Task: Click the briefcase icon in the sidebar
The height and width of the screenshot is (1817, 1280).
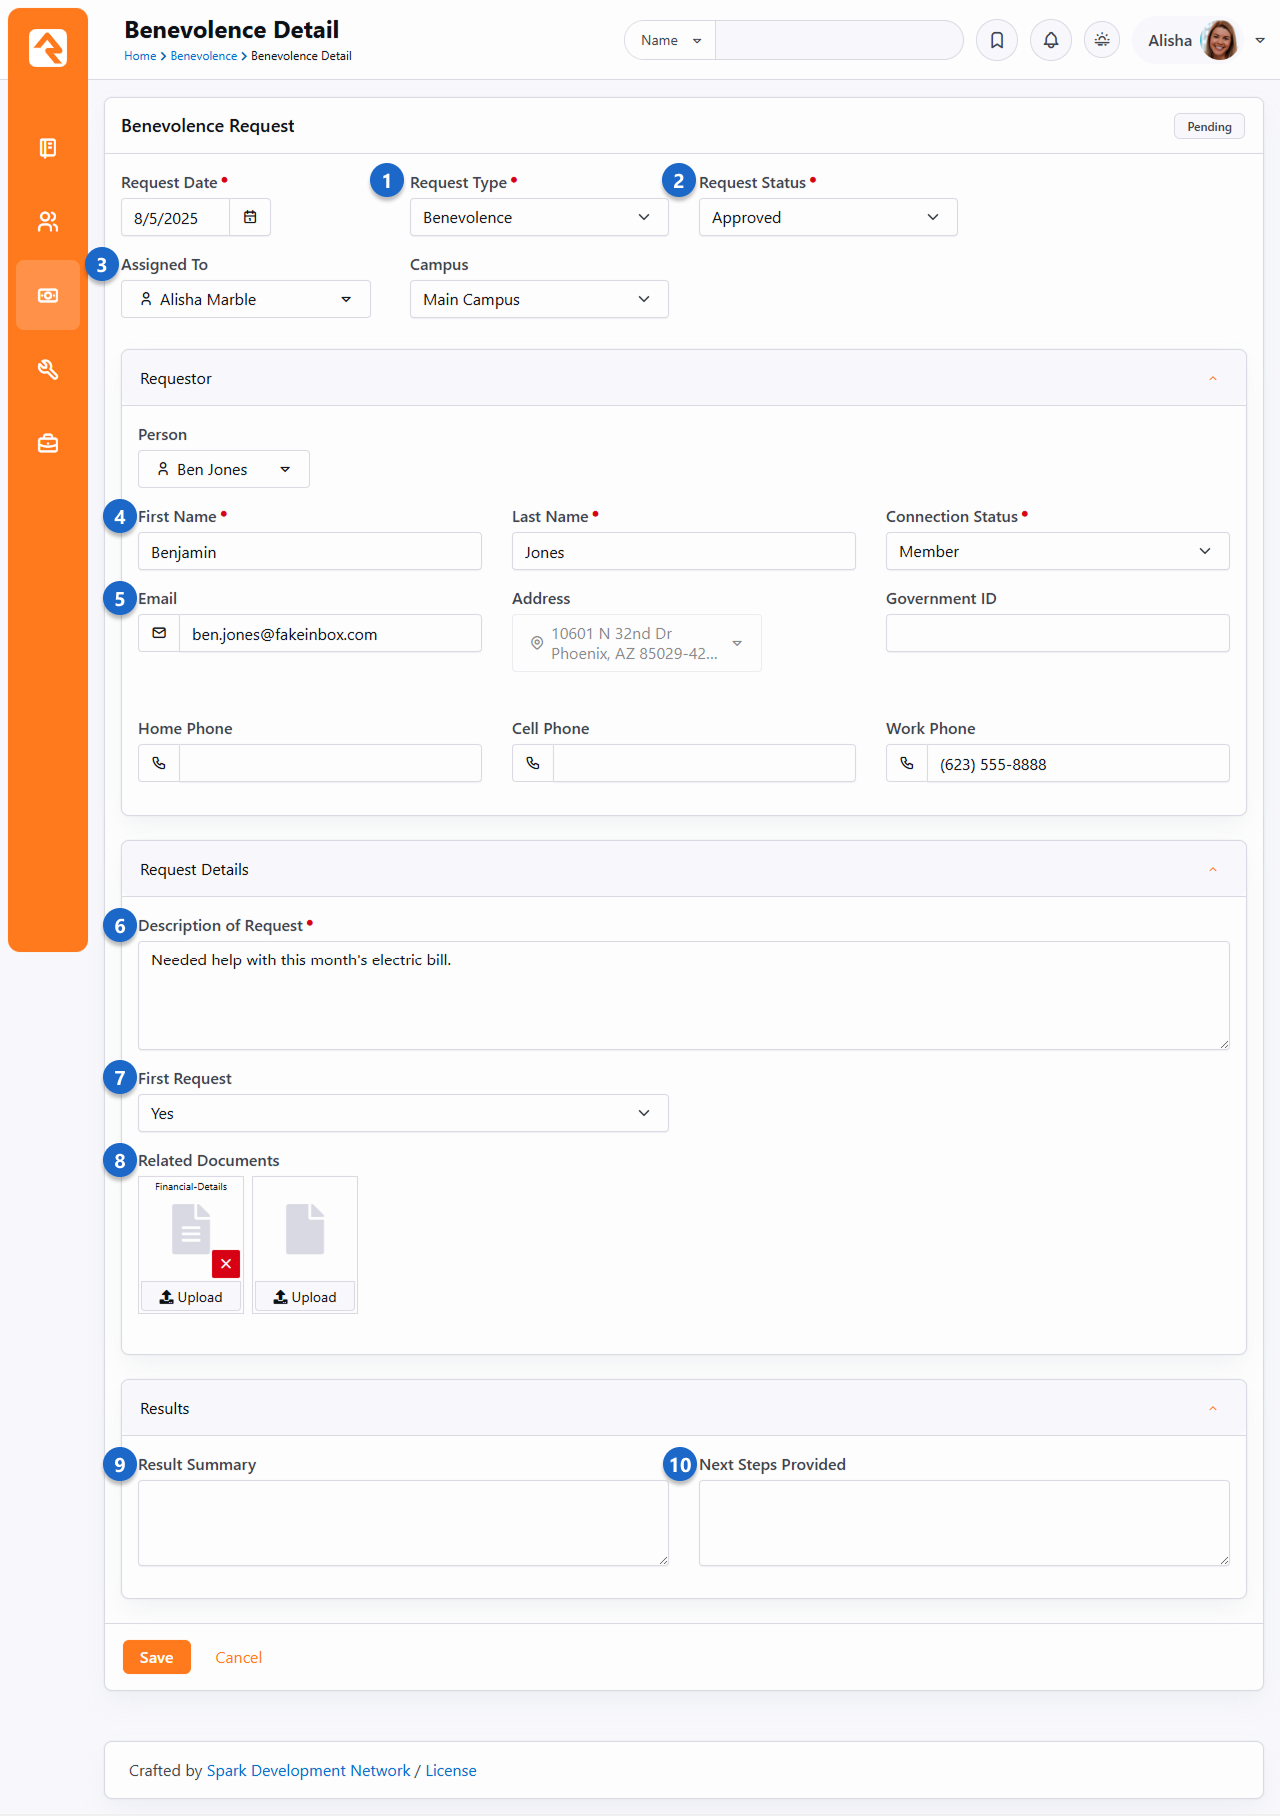Action: 48,444
